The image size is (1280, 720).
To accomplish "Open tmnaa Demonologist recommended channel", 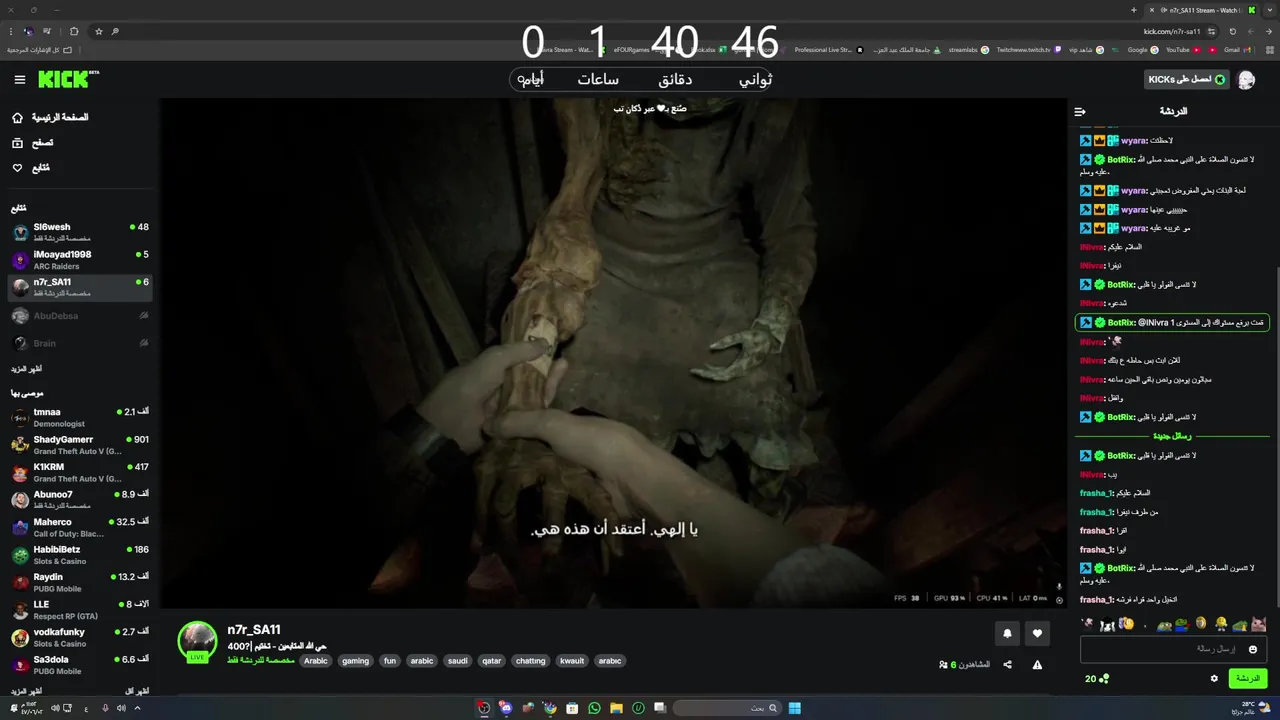I will point(80,417).
